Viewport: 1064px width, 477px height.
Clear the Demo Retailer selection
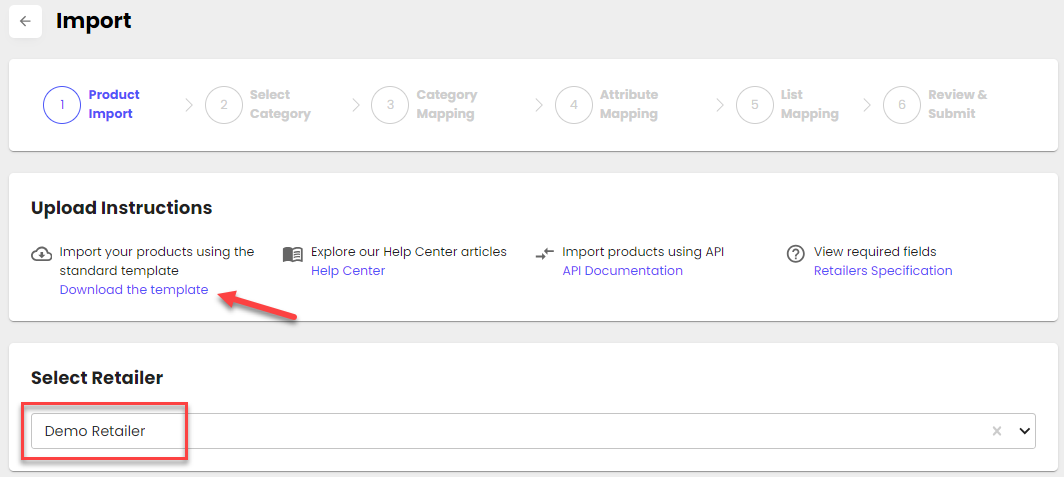coord(996,431)
